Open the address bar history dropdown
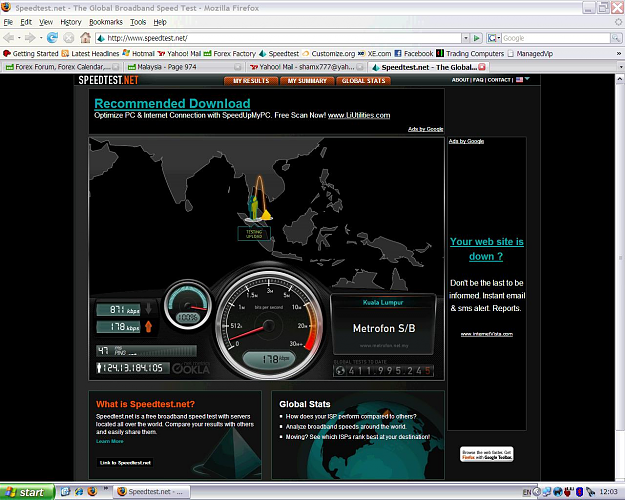The image size is (625, 500). pos(466,38)
